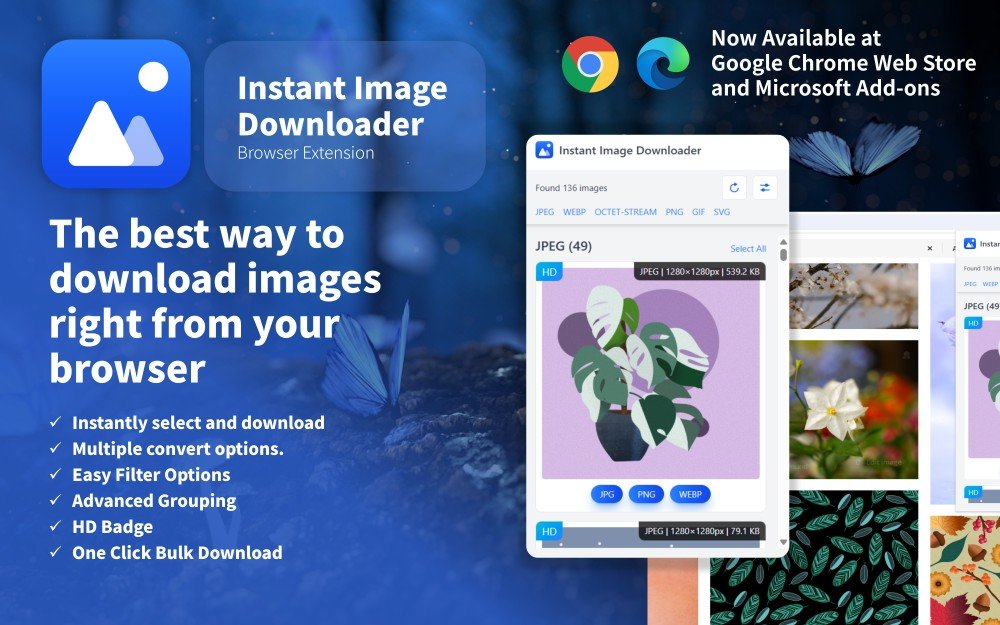Filter images by OCTET-STREAM type
This screenshot has width=1000, height=625.
click(625, 212)
